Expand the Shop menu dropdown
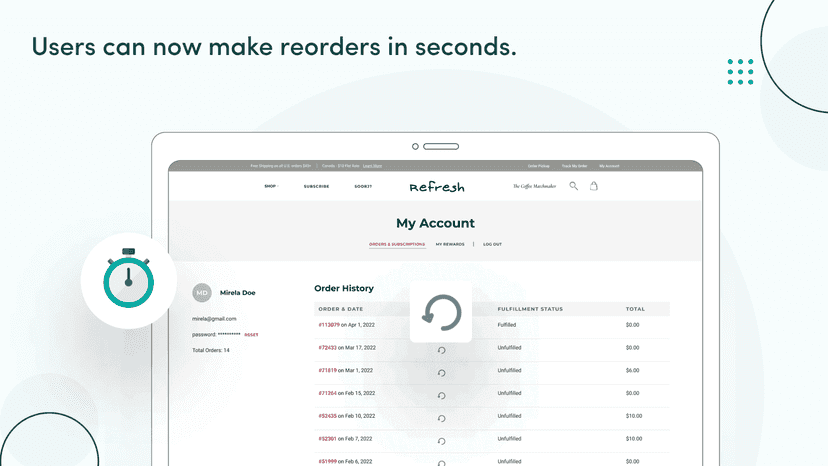828x466 pixels. (271, 186)
